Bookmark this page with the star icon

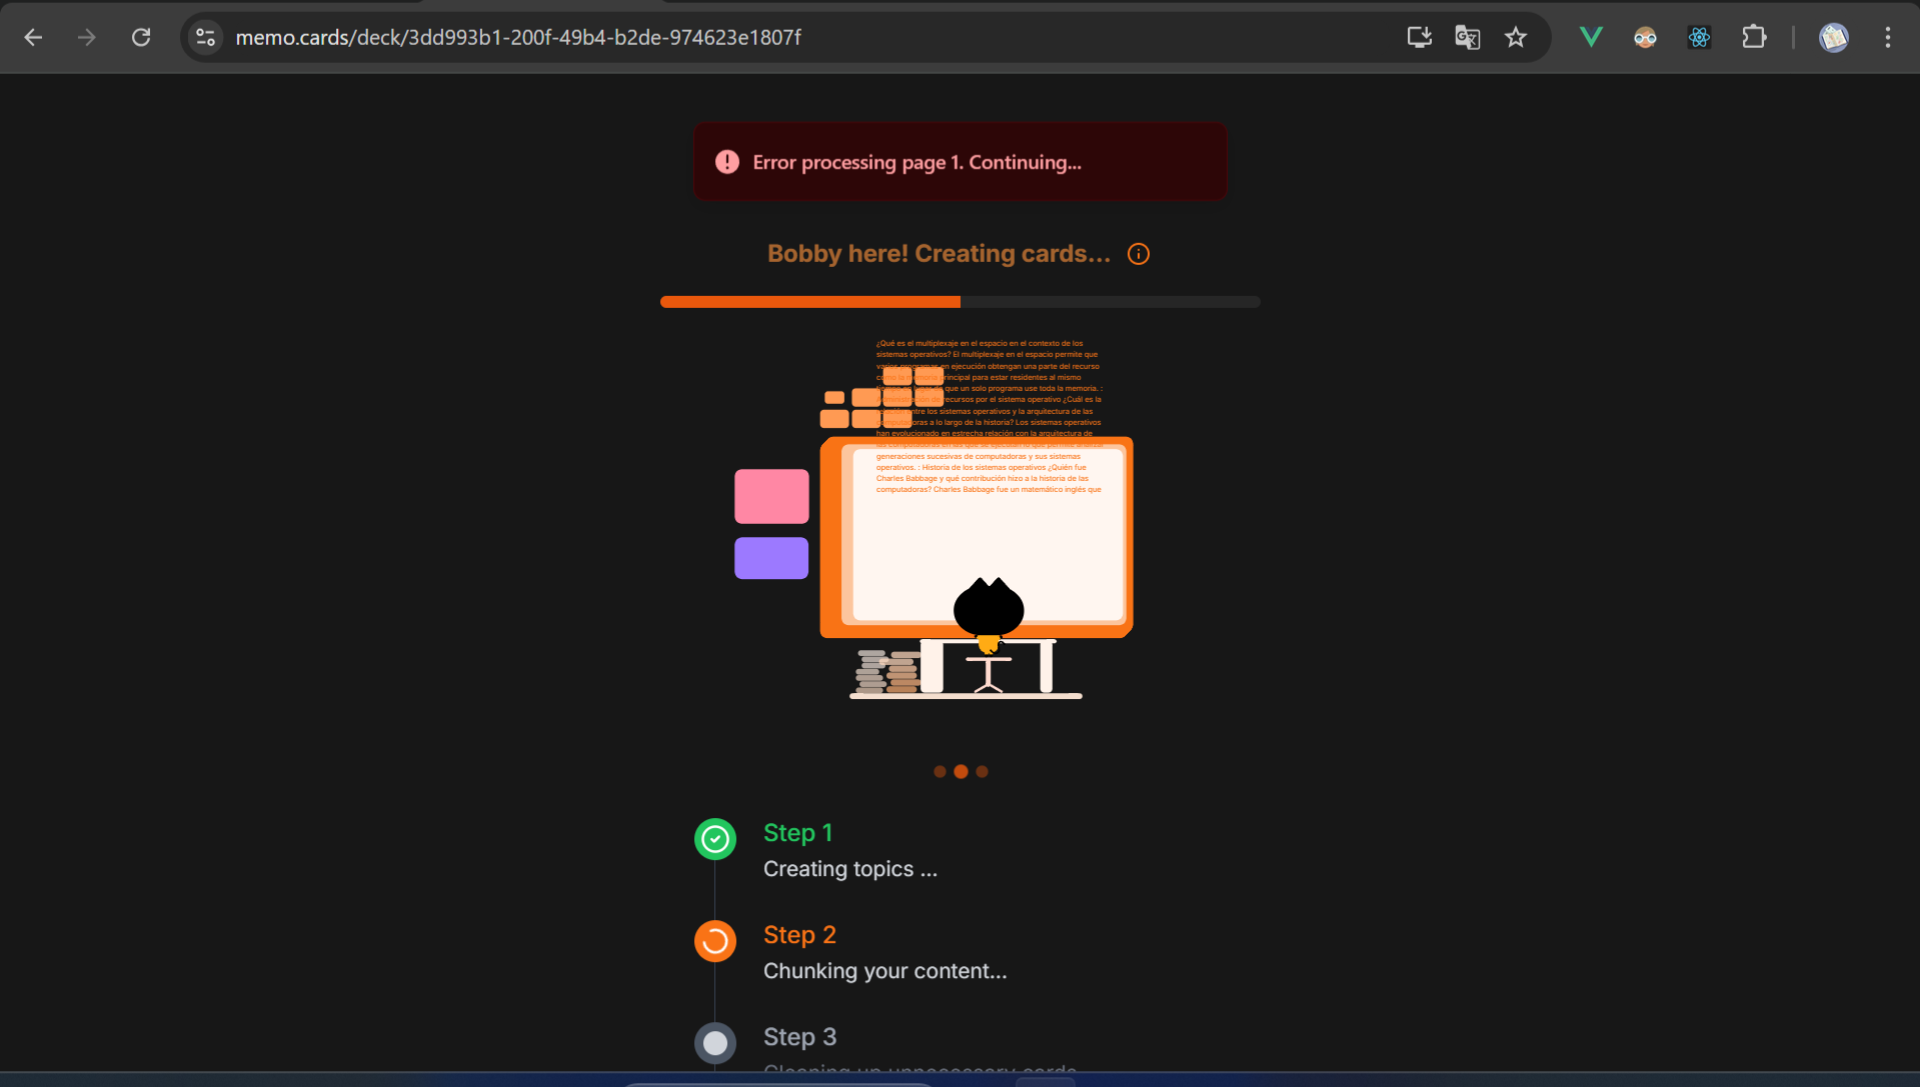(1516, 37)
